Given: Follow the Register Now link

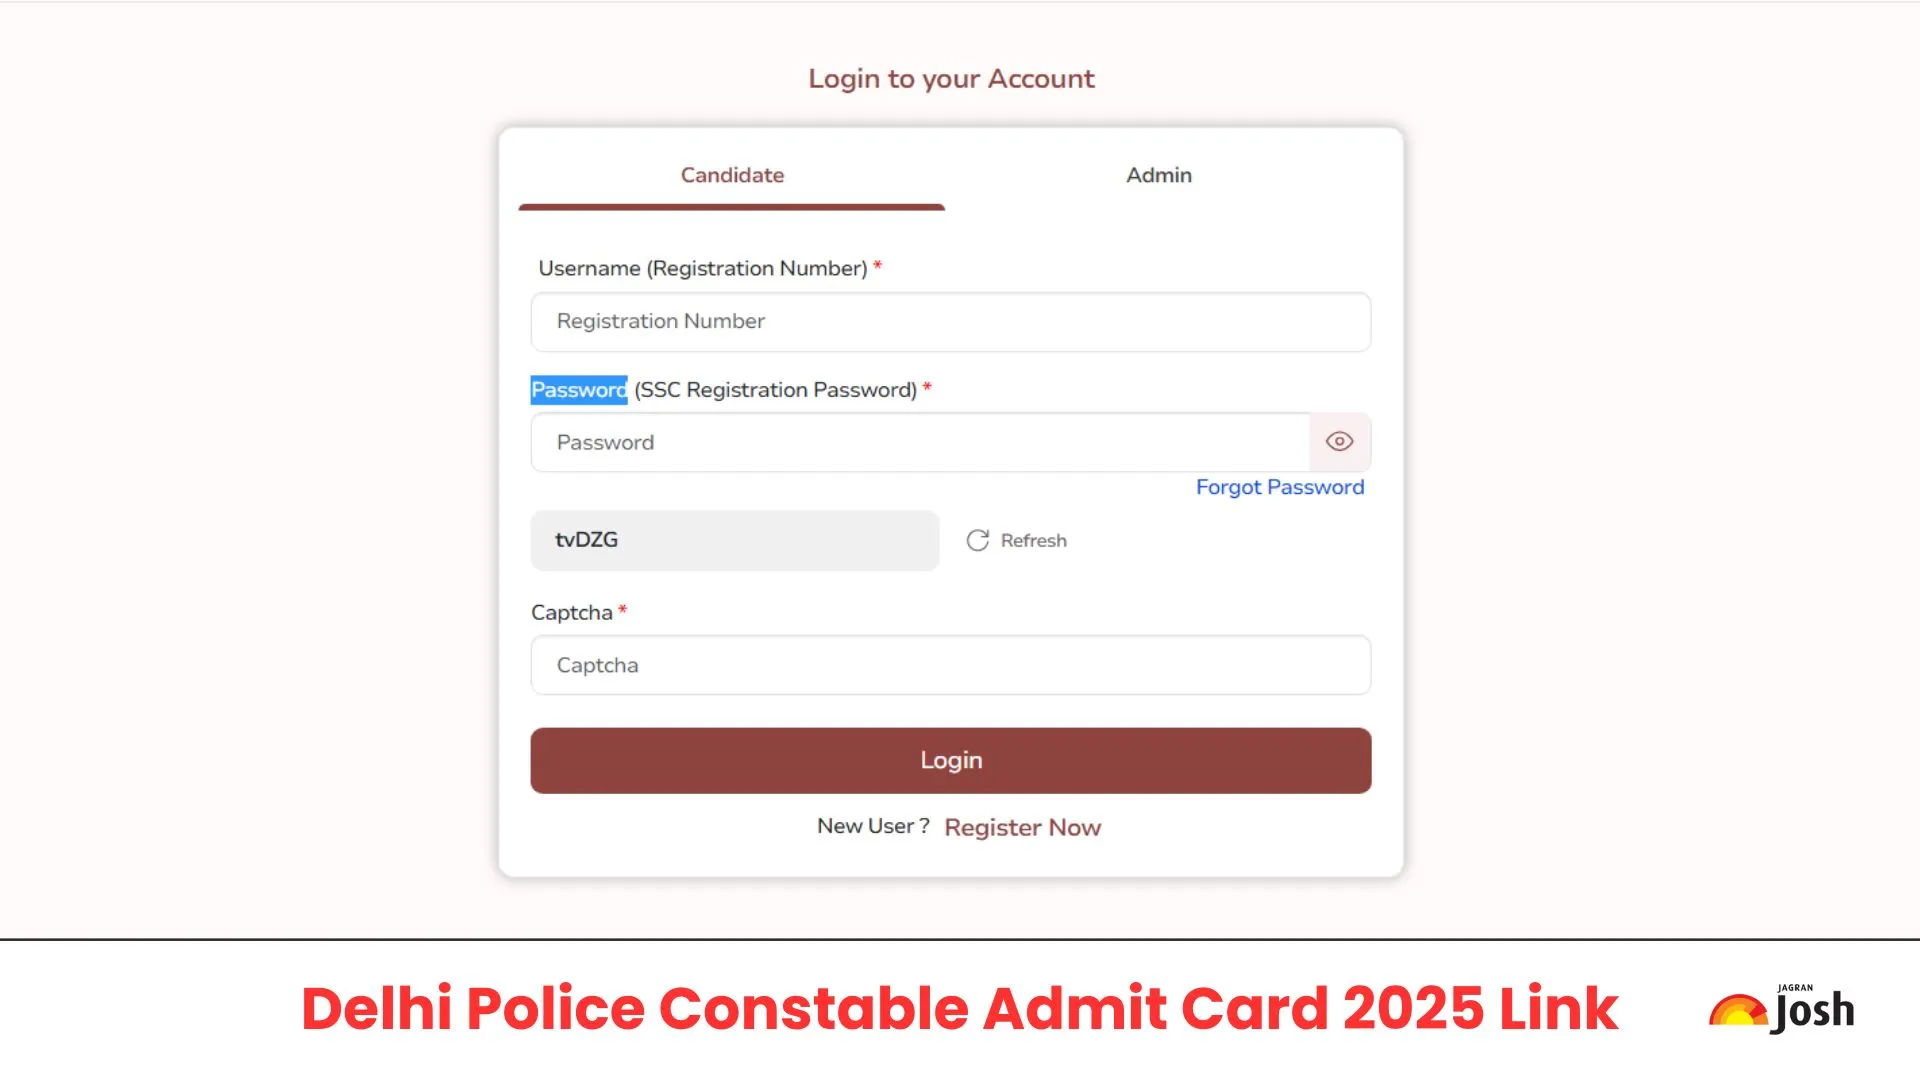Looking at the screenshot, I should click(x=1022, y=827).
